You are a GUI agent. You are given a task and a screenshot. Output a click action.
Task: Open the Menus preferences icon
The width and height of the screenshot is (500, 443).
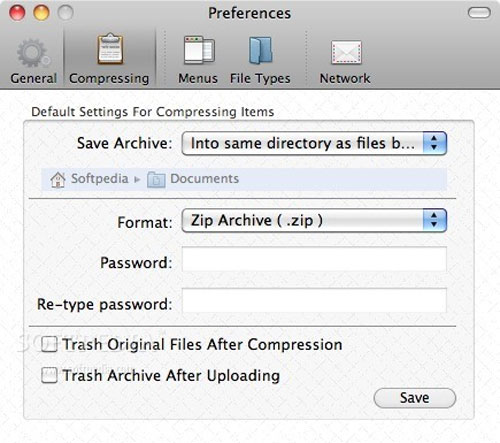coord(199,50)
